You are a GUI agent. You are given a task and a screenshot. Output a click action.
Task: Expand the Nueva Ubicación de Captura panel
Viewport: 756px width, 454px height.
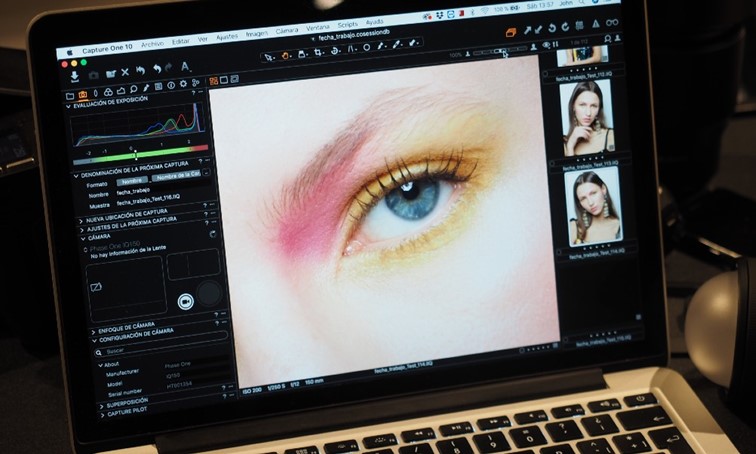pos(81,221)
